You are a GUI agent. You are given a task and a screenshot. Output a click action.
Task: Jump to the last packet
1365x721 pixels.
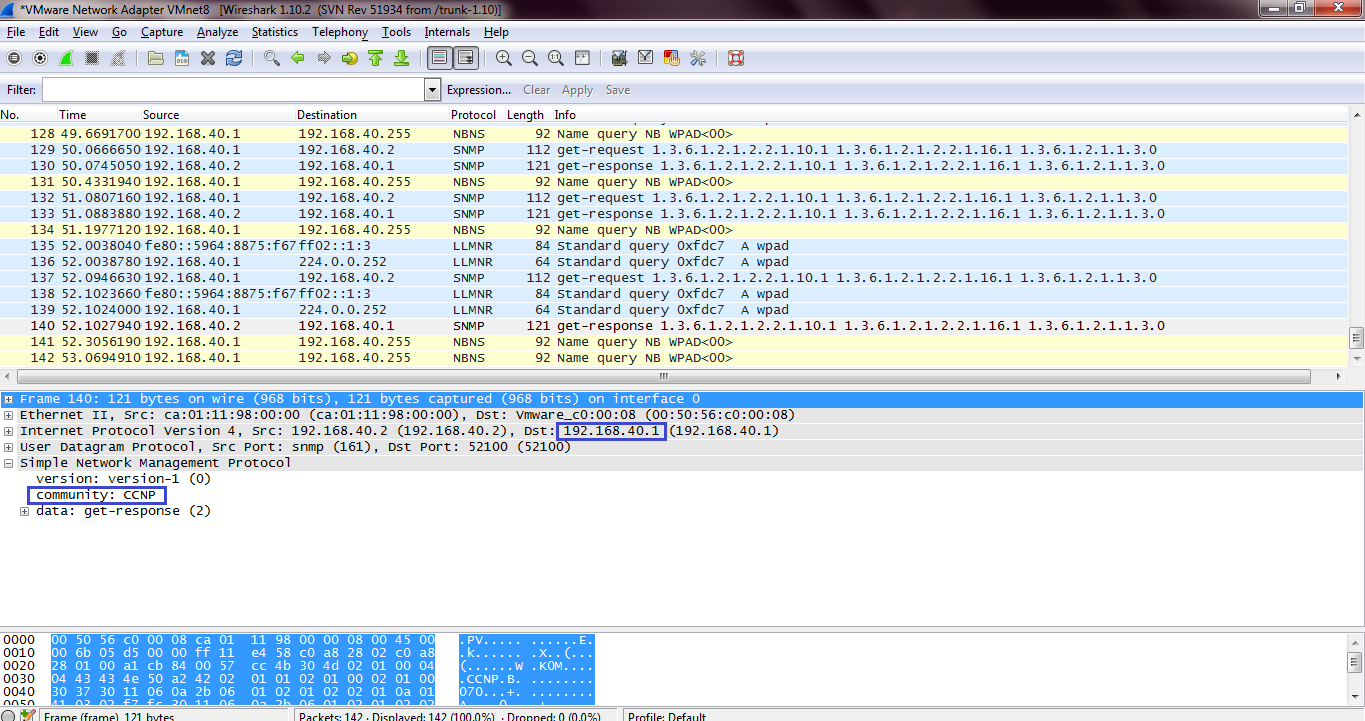(402, 58)
